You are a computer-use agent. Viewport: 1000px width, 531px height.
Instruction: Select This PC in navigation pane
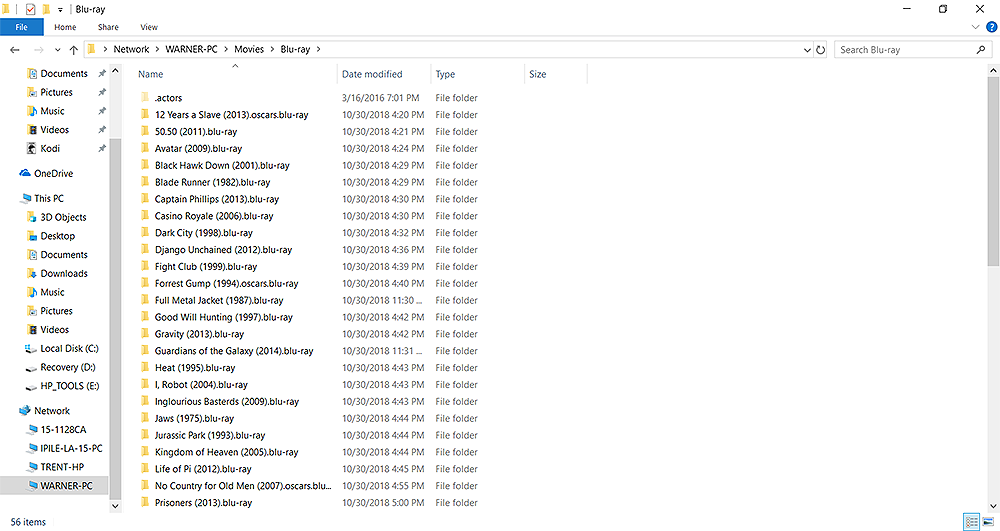tap(48, 198)
